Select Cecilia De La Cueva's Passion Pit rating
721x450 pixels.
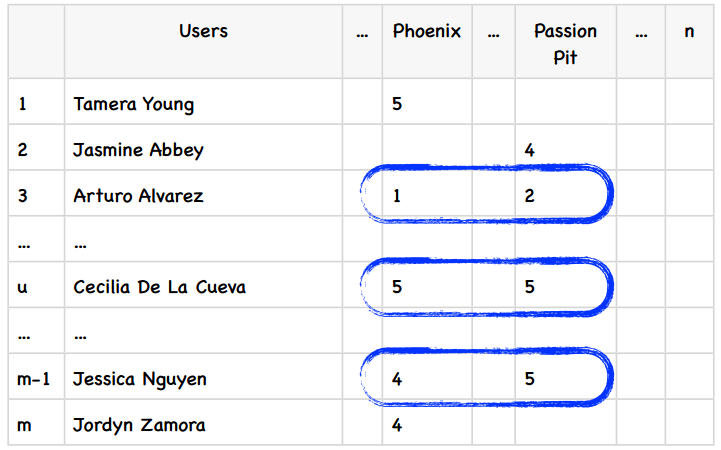coord(529,287)
